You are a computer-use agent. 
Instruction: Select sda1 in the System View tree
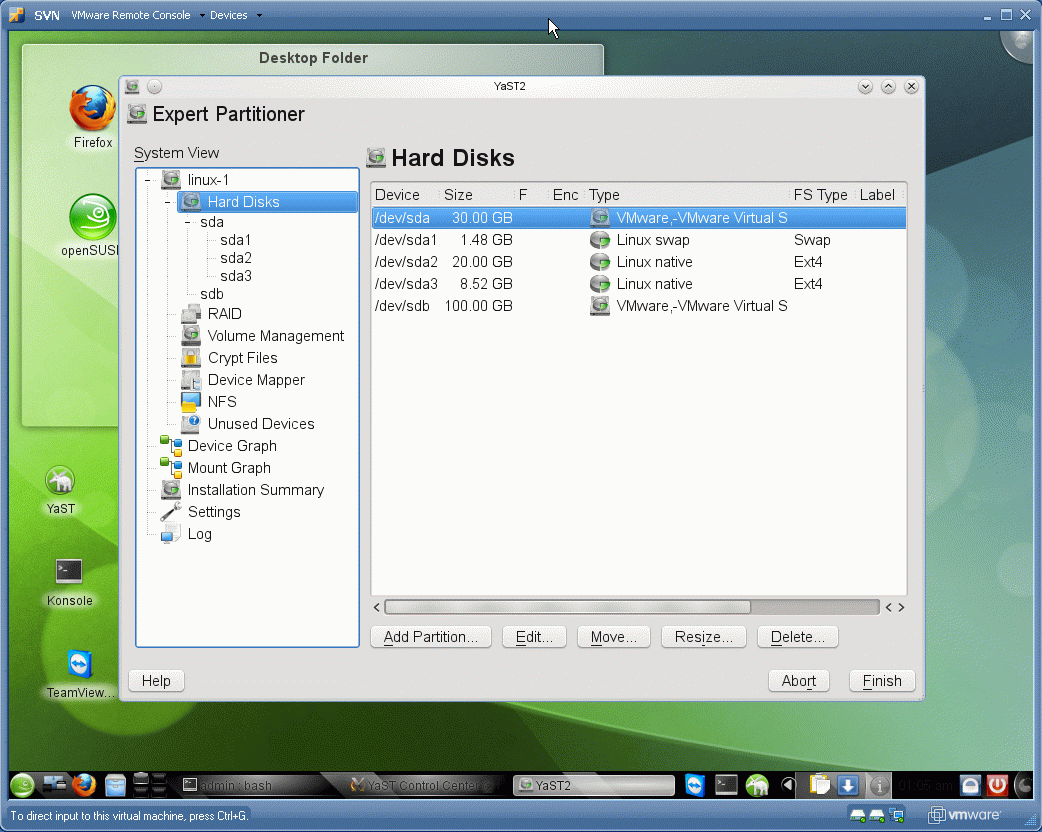[x=236, y=240]
